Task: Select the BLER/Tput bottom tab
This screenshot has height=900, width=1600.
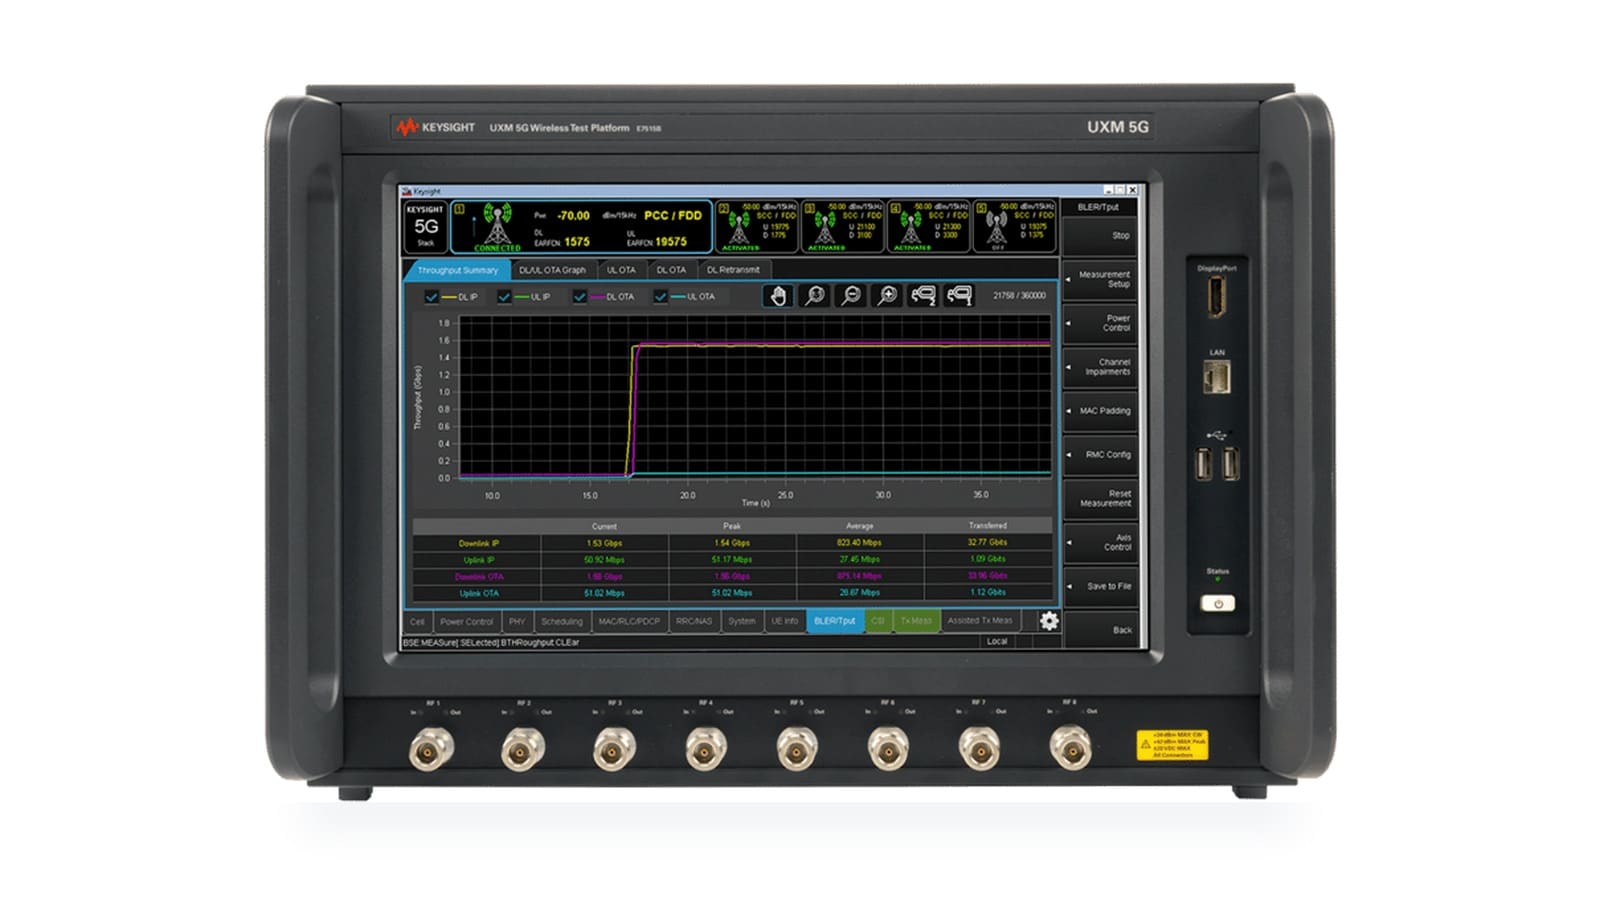Action: coord(835,621)
